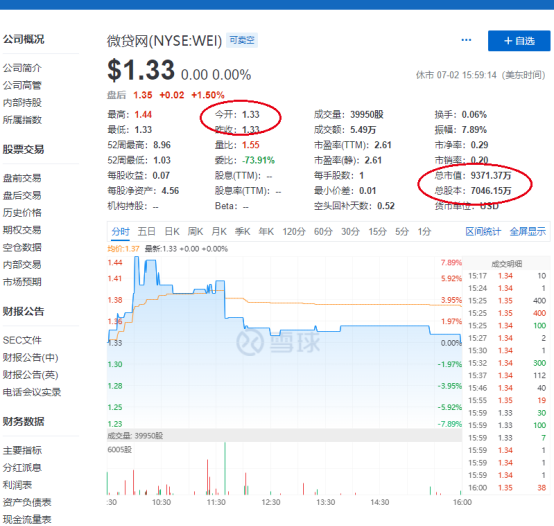The image size is (554, 526).
Task: Click the 委比 -73.91% value
Action: coord(258,160)
